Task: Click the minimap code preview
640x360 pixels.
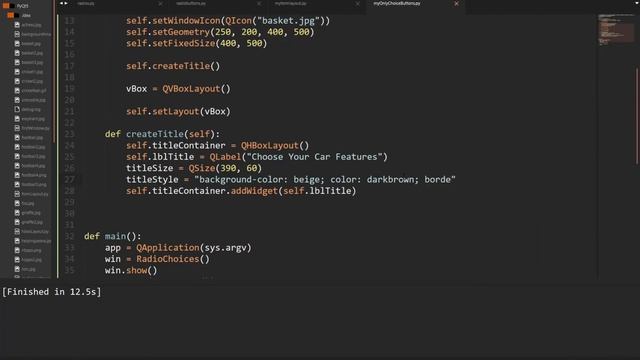Action: click(616, 30)
